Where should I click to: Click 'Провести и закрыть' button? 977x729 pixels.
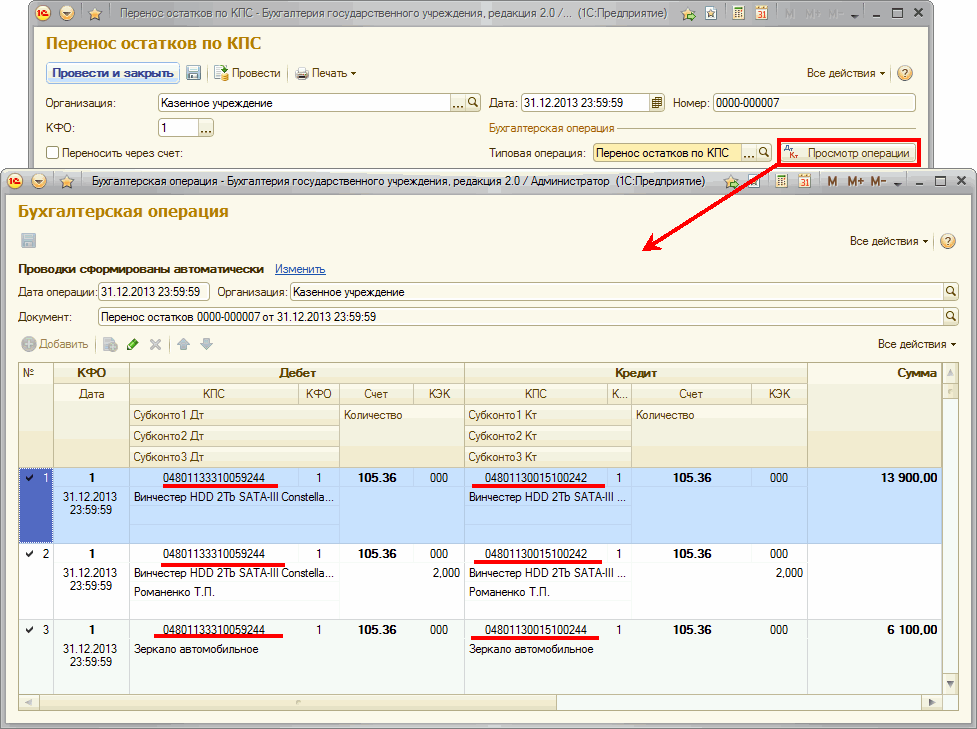tap(113, 73)
